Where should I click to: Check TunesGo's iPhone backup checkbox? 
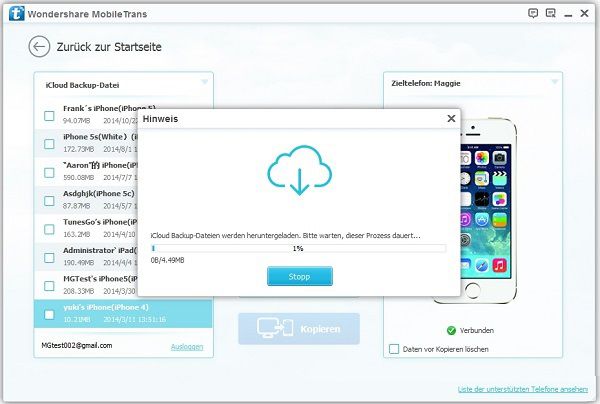point(49,229)
